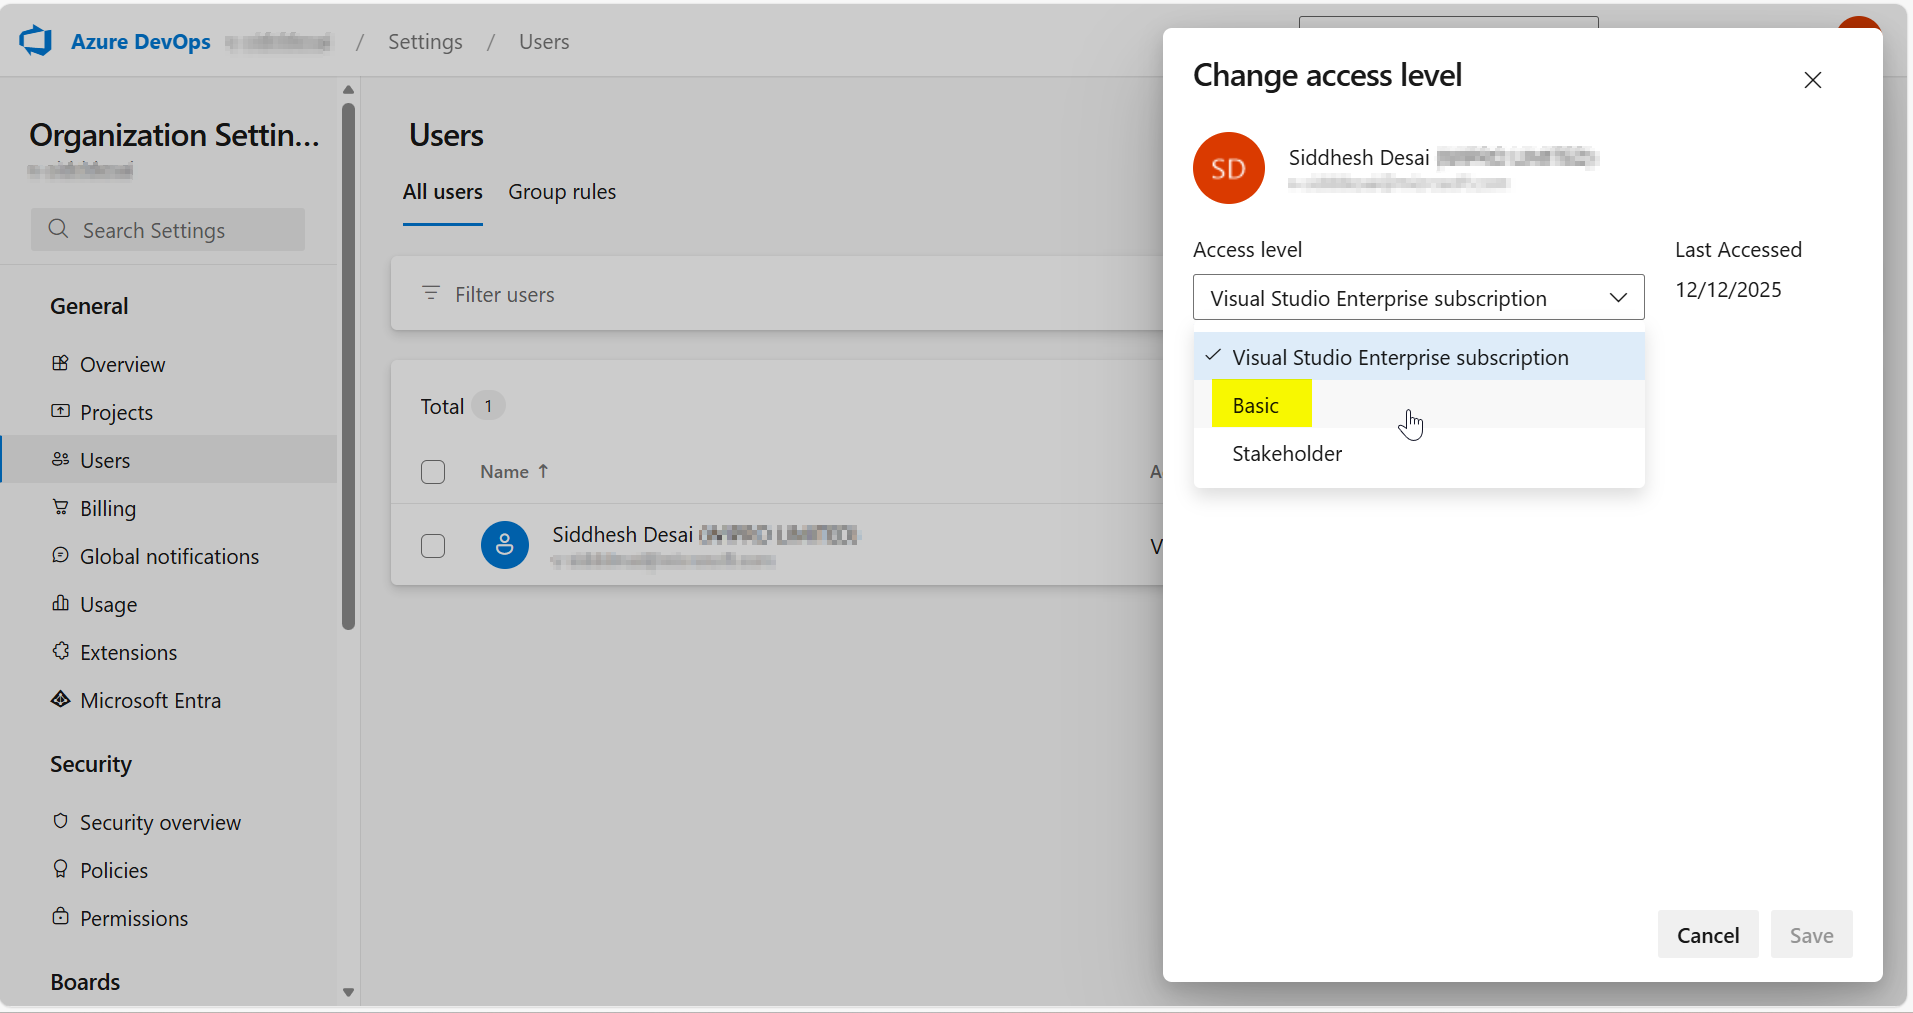Click the sidebar scroll down arrow
Screen dimensions: 1913x1013
coord(348,993)
